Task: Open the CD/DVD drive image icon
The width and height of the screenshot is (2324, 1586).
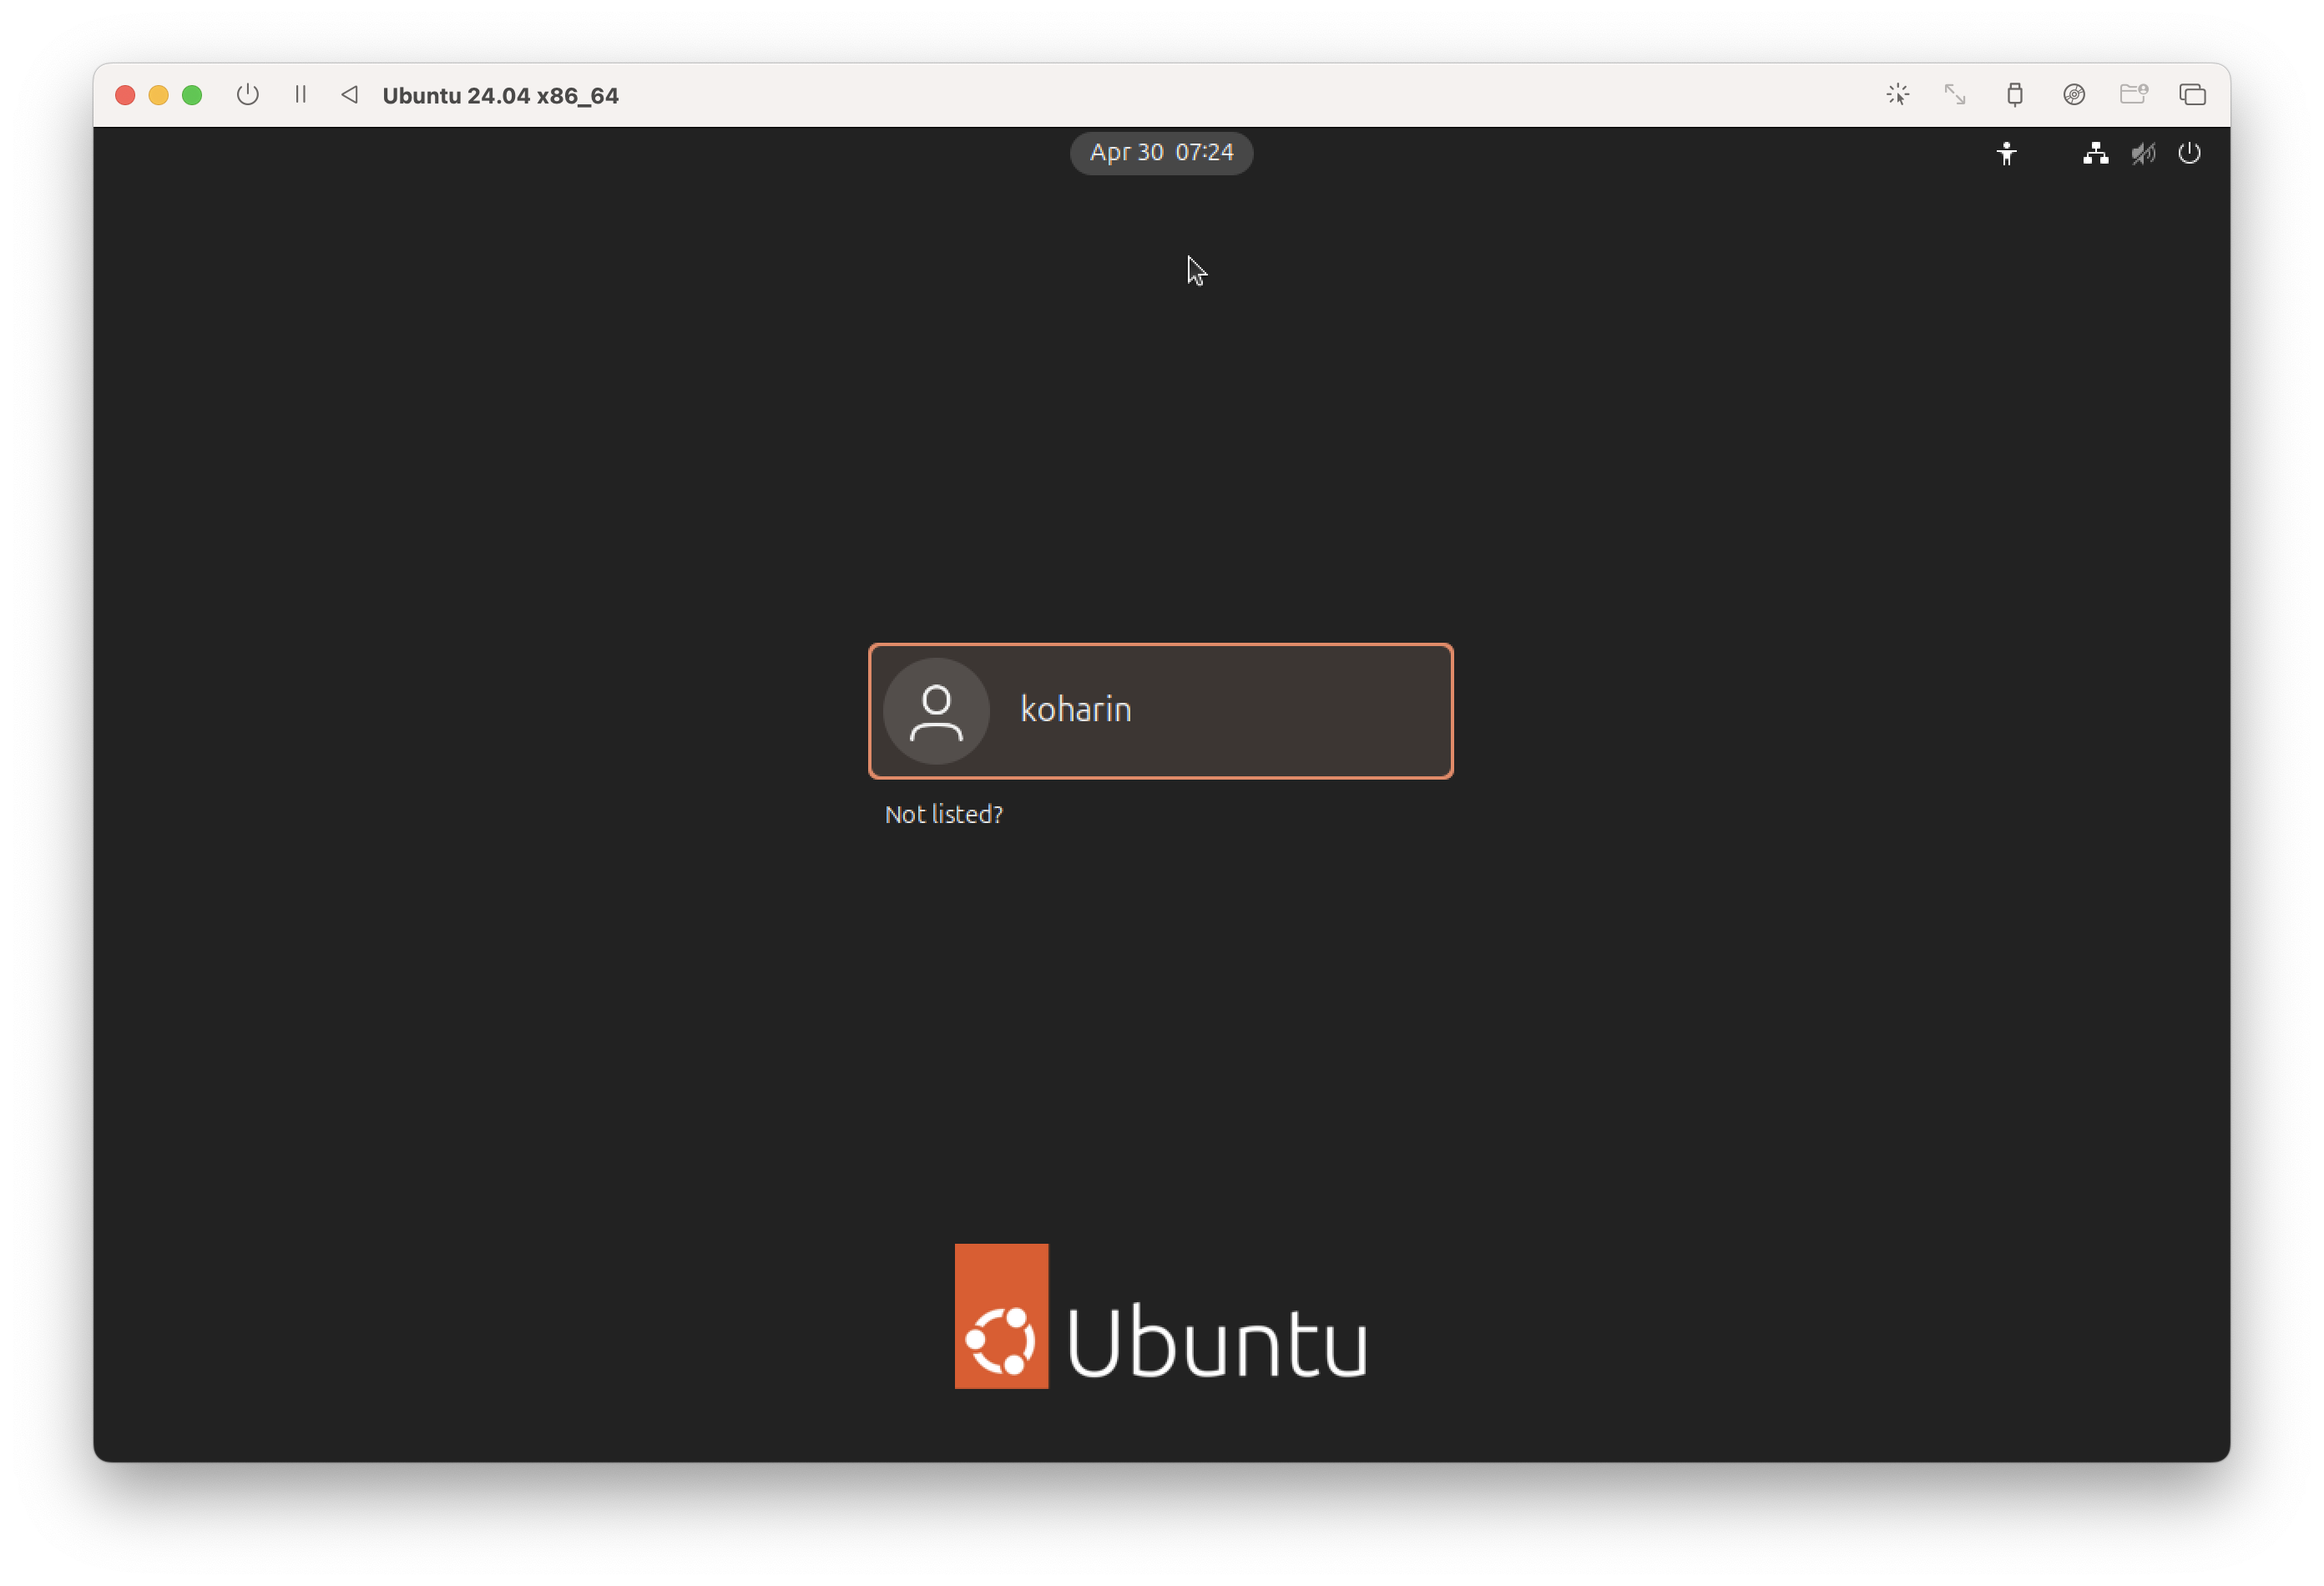Action: [x=2074, y=95]
